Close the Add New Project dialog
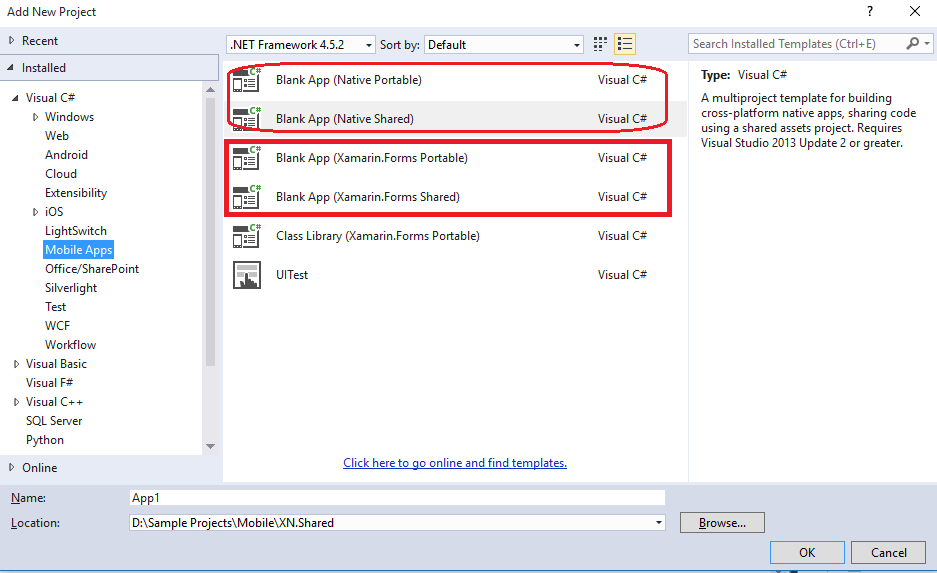Viewport: 937px width, 573px height. 915,11
